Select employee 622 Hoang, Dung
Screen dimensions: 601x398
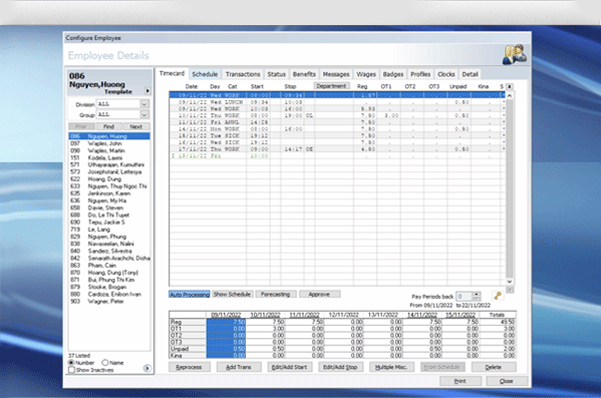tap(109, 179)
